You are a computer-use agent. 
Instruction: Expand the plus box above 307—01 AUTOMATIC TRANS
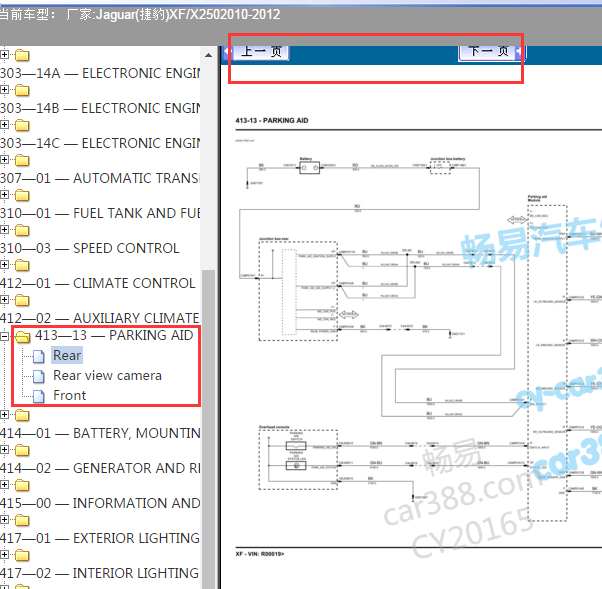(x=5, y=161)
